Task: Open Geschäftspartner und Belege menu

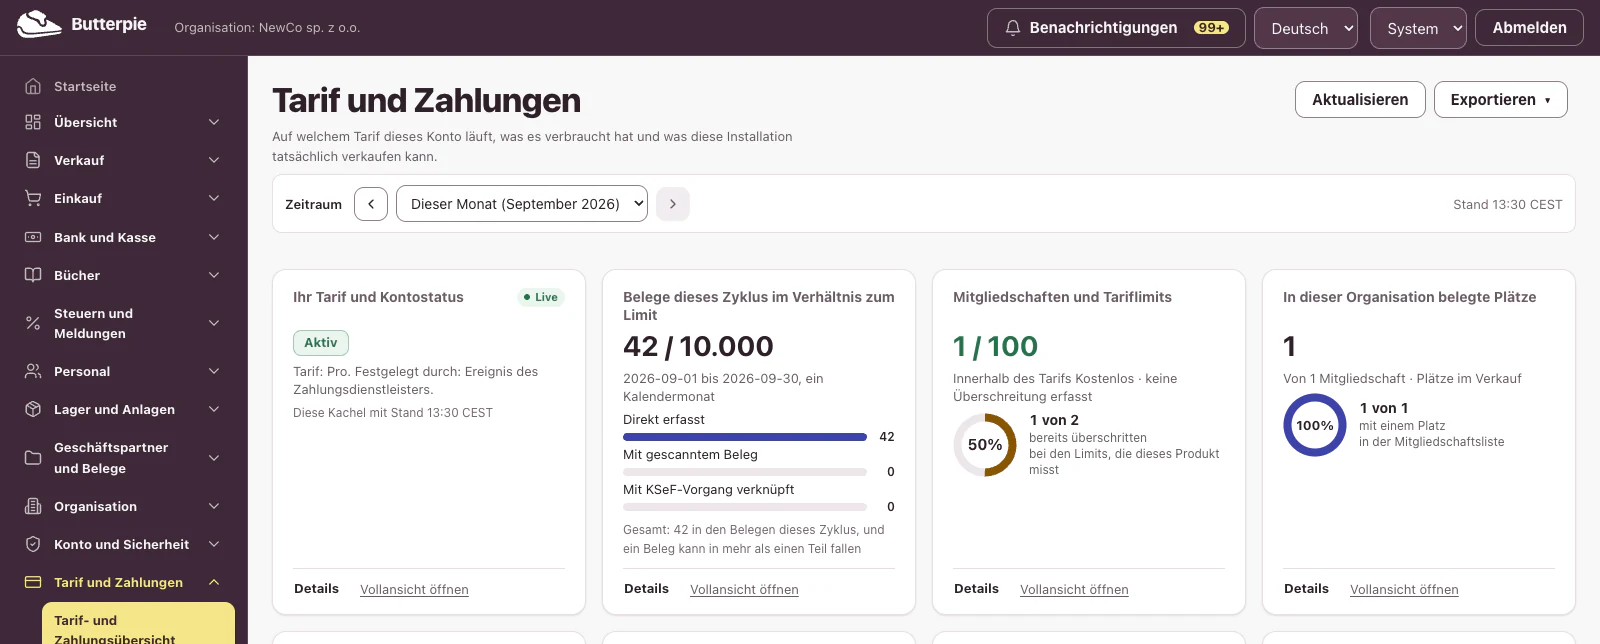Action: click(124, 458)
